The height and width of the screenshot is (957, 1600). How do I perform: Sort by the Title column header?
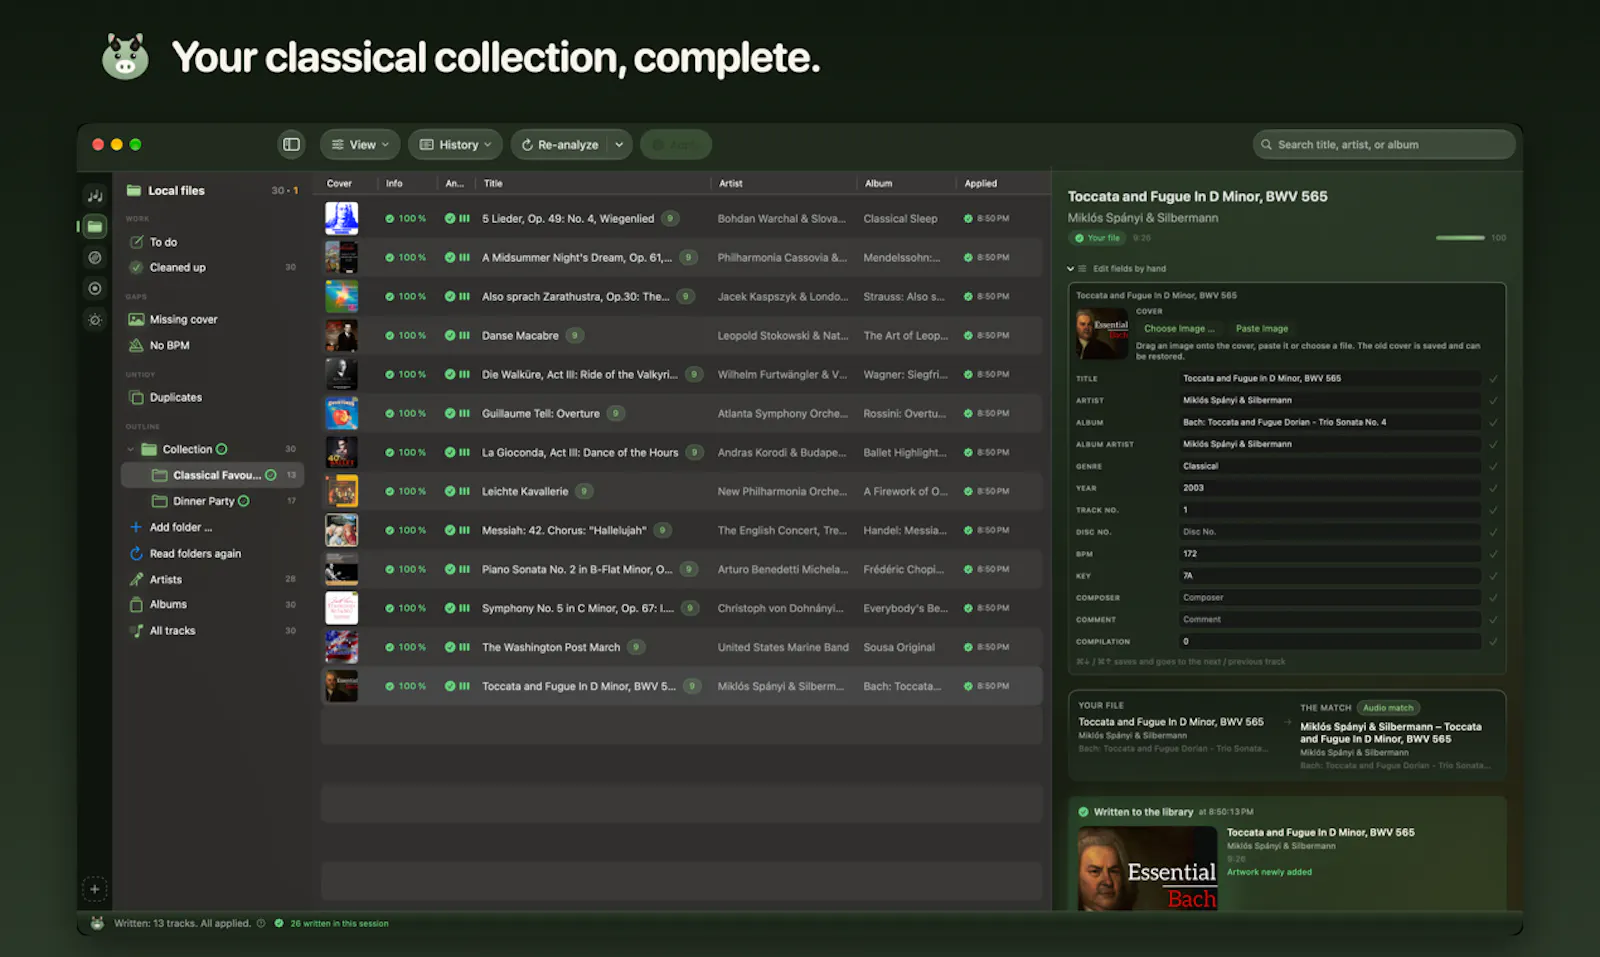493,183
